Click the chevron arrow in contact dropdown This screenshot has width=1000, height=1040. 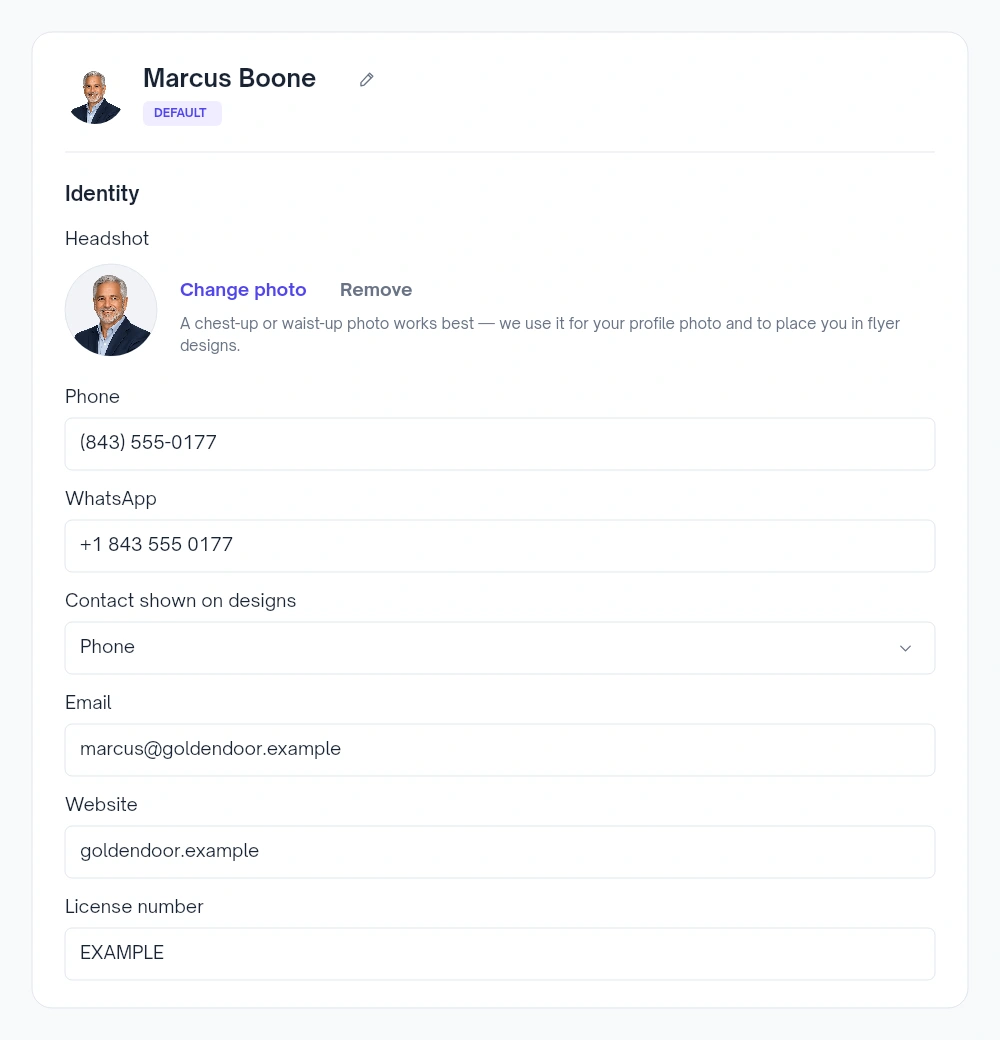(x=905, y=648)
